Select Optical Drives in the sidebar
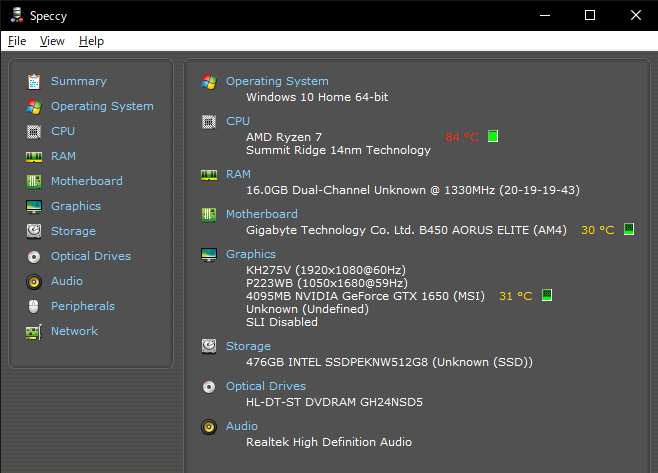Image resolution: width=658 pixels, height=473 pixels. coord(91,256)
